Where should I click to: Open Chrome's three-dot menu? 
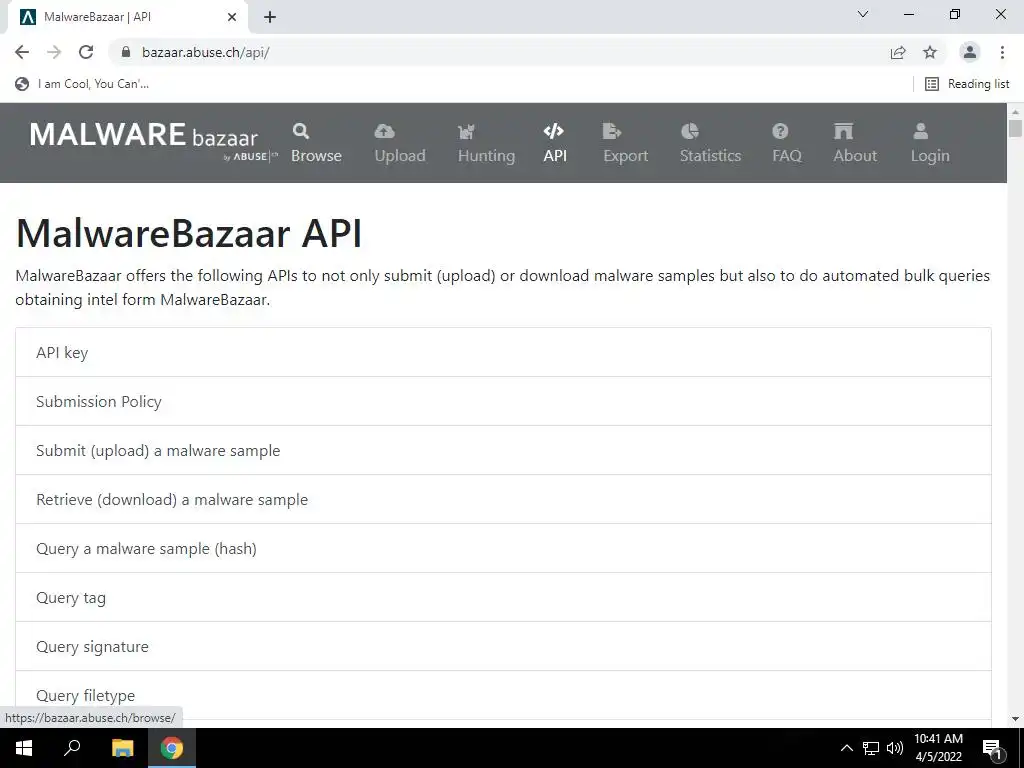pos(1002,52)
